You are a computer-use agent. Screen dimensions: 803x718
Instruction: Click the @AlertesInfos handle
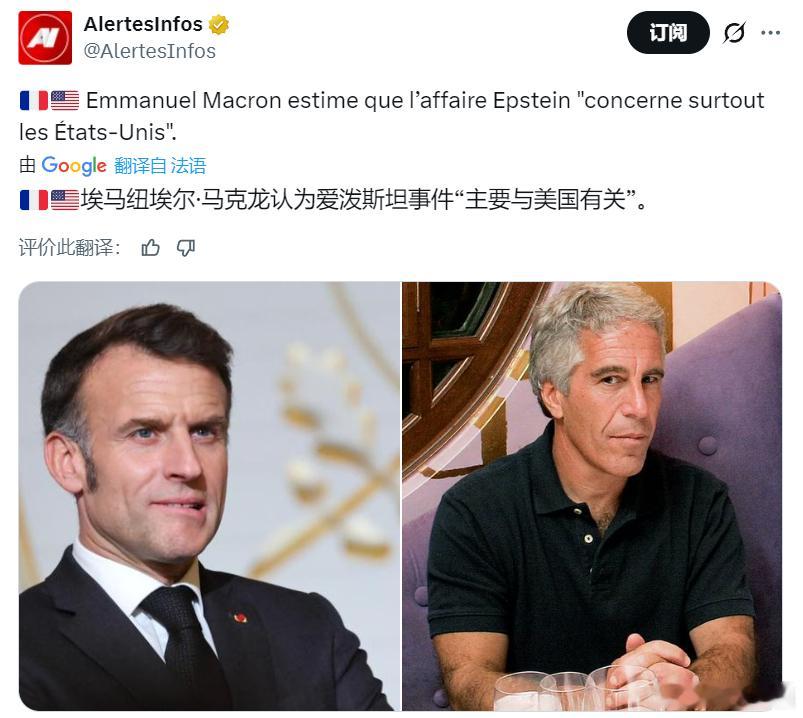150,51
